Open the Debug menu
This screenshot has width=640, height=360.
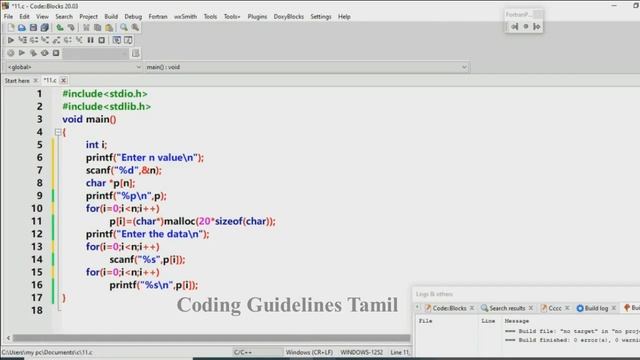pos(133,17)
